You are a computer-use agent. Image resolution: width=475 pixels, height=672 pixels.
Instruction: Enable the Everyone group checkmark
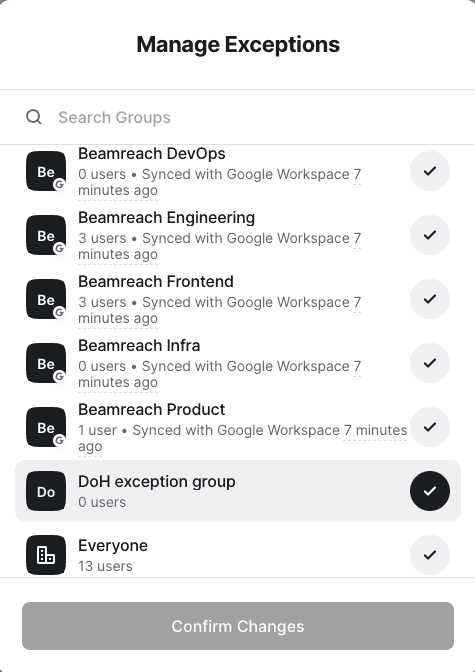(x=430, y=555)
